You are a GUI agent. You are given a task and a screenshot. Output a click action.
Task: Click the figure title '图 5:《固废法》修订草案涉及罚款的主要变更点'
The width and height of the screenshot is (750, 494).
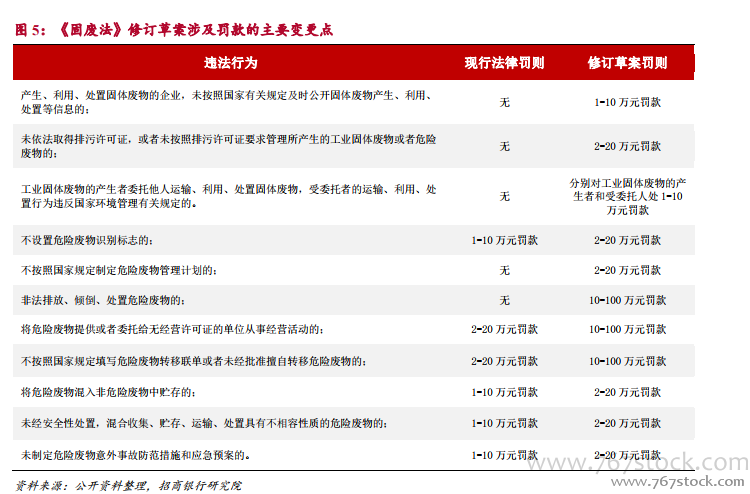point(174,30)
